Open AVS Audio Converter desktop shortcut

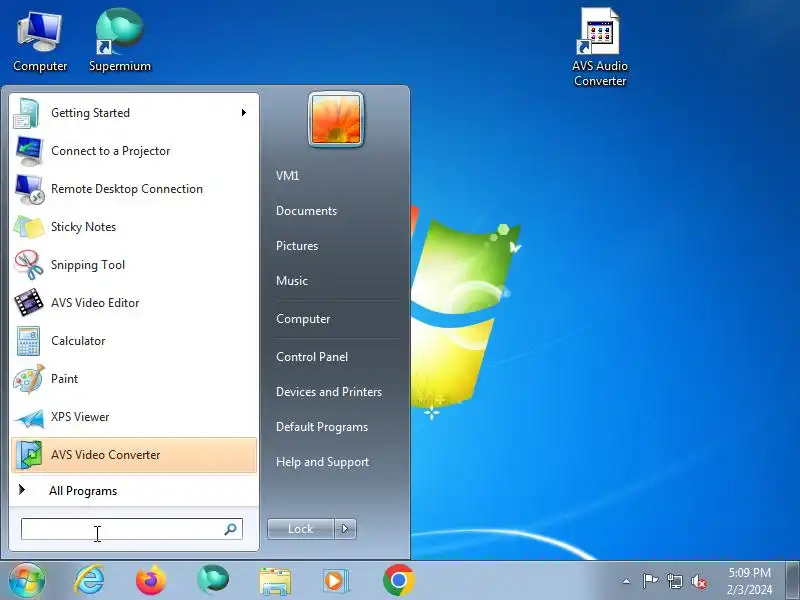point(599,47)
